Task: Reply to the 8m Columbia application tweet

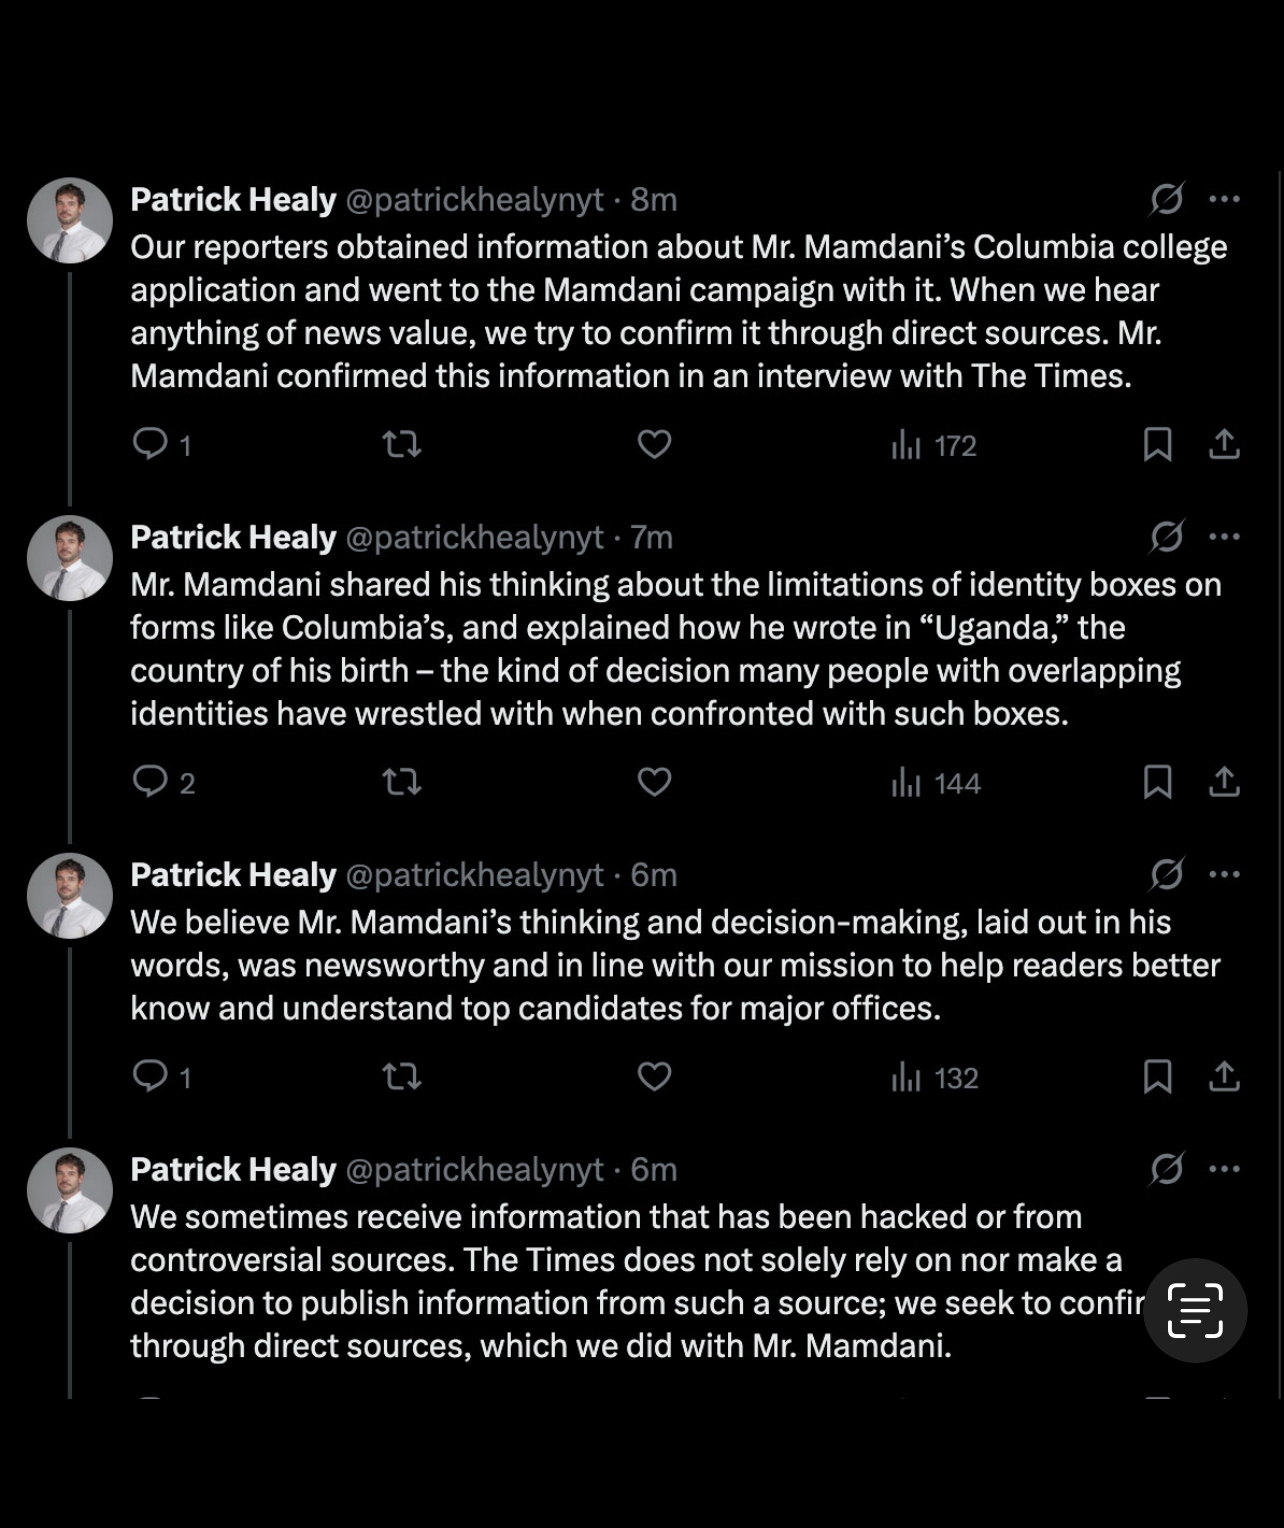Action: 151,443
